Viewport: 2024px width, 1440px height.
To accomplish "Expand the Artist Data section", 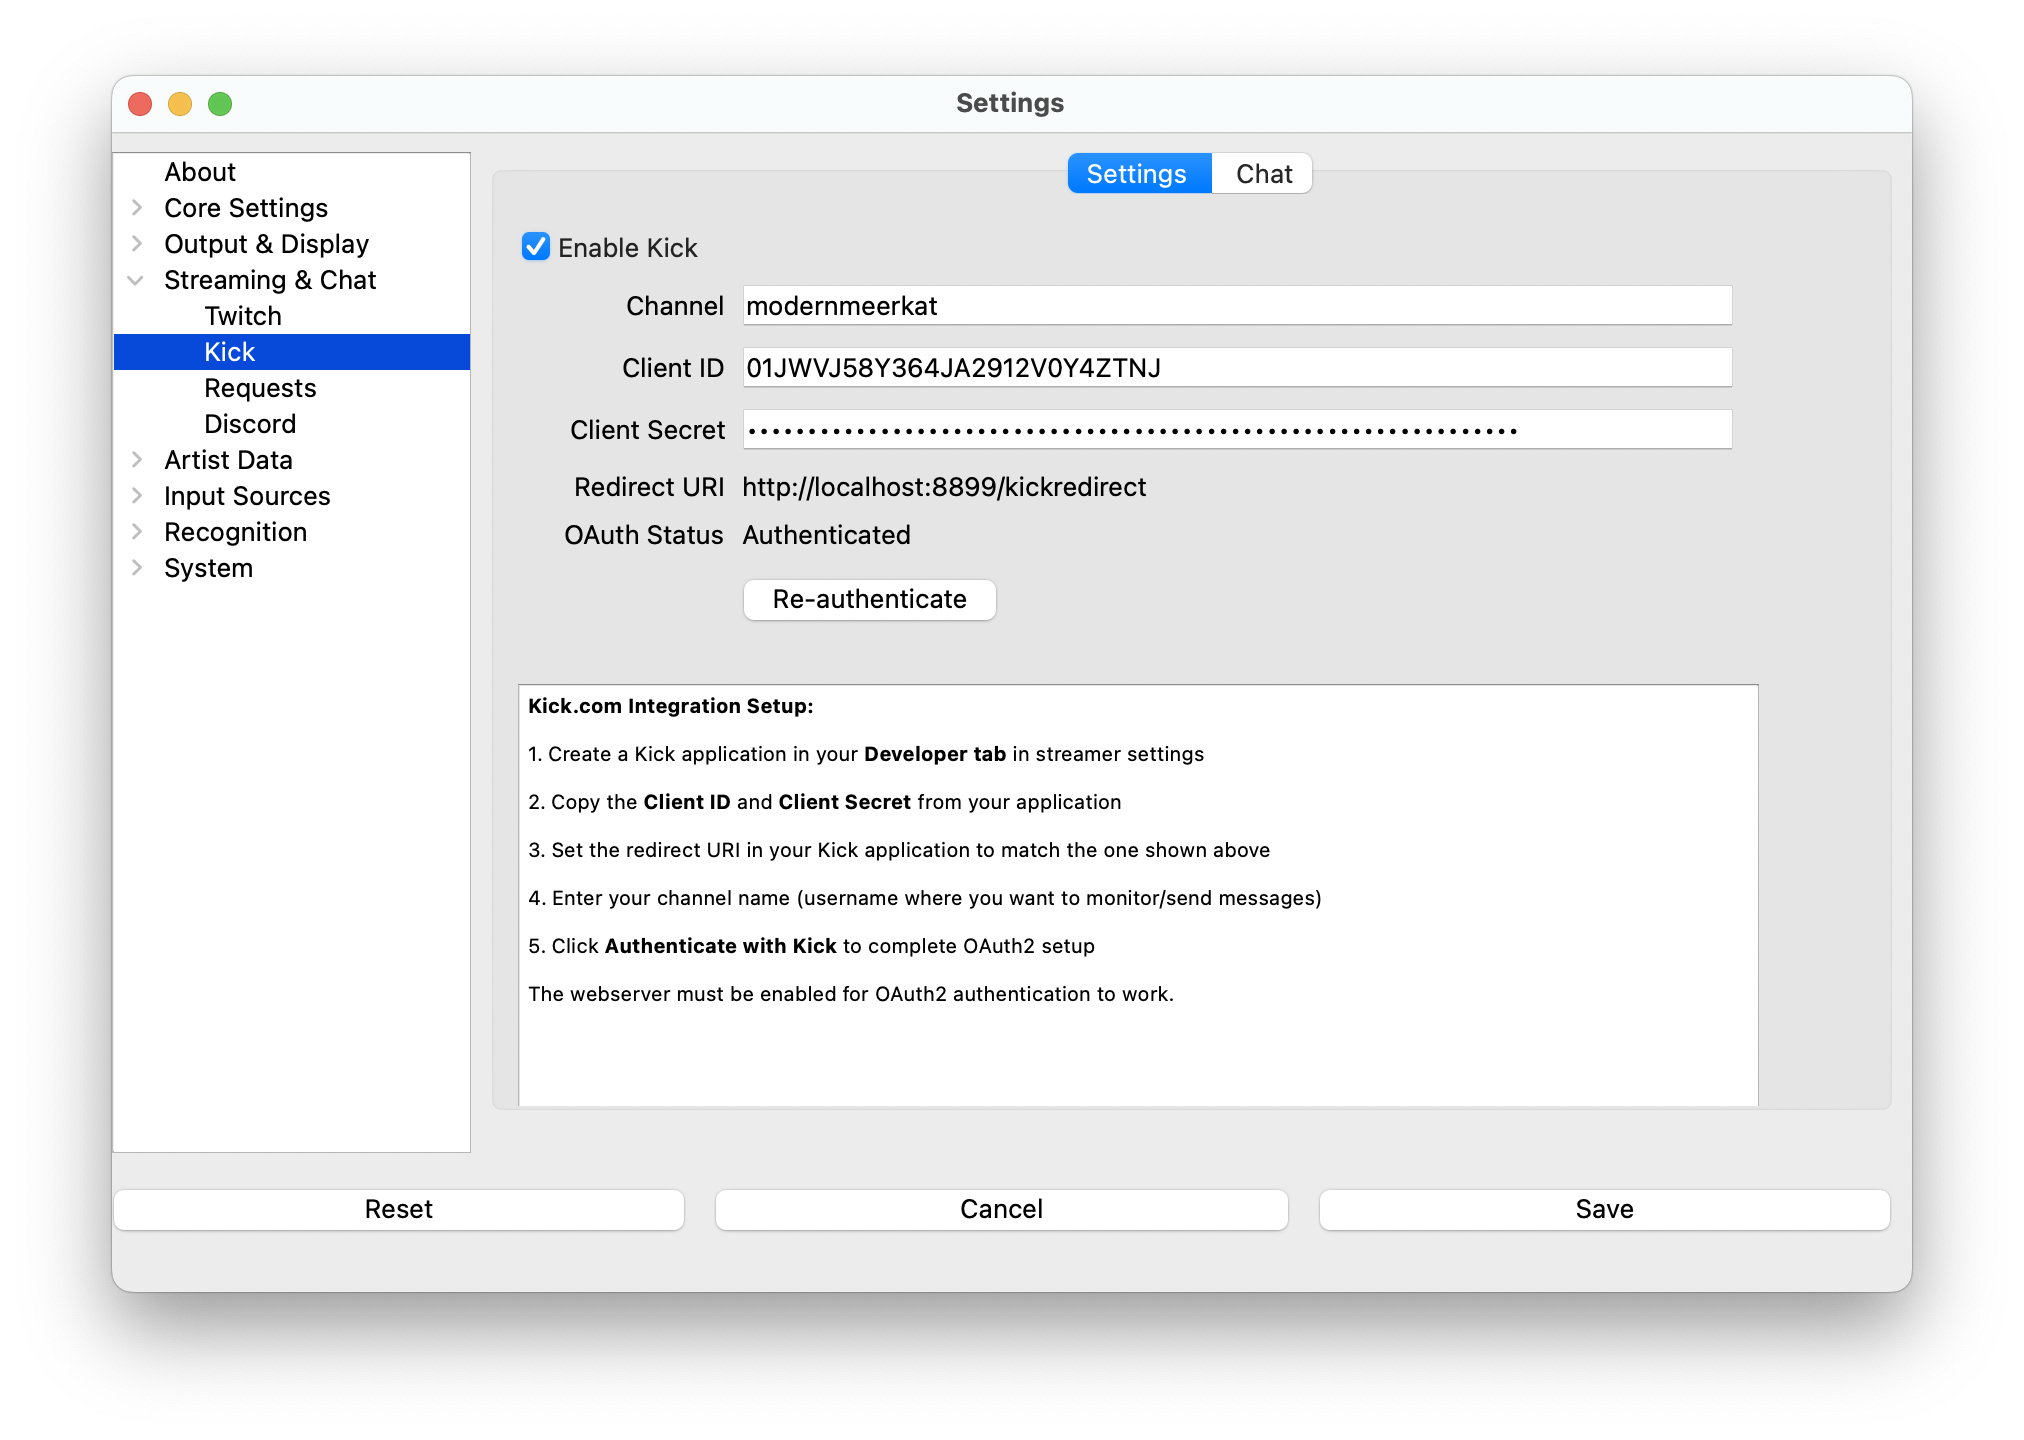I will pyautogui.click(x=137, y=460).
